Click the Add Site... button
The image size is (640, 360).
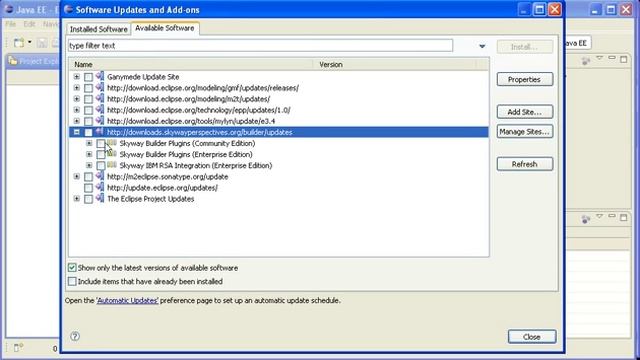524,112
